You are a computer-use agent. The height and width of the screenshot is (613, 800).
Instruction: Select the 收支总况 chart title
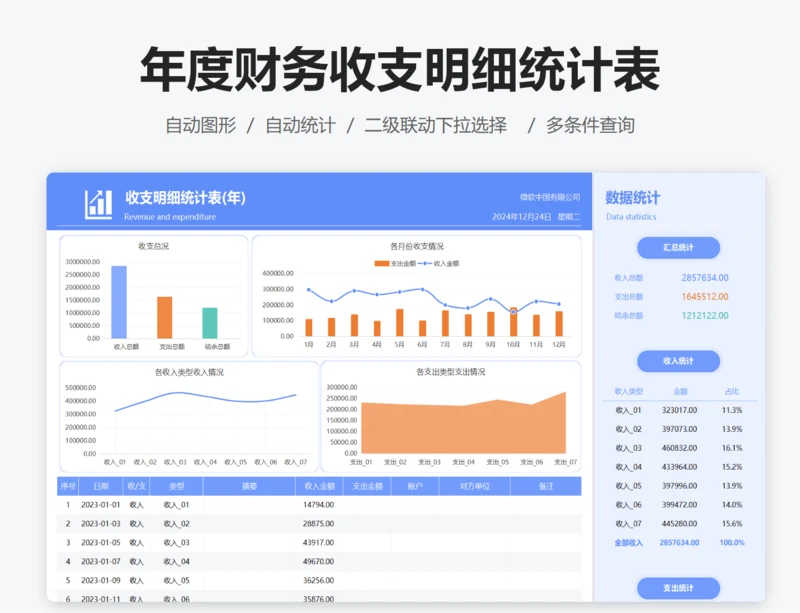click(154, 246)
